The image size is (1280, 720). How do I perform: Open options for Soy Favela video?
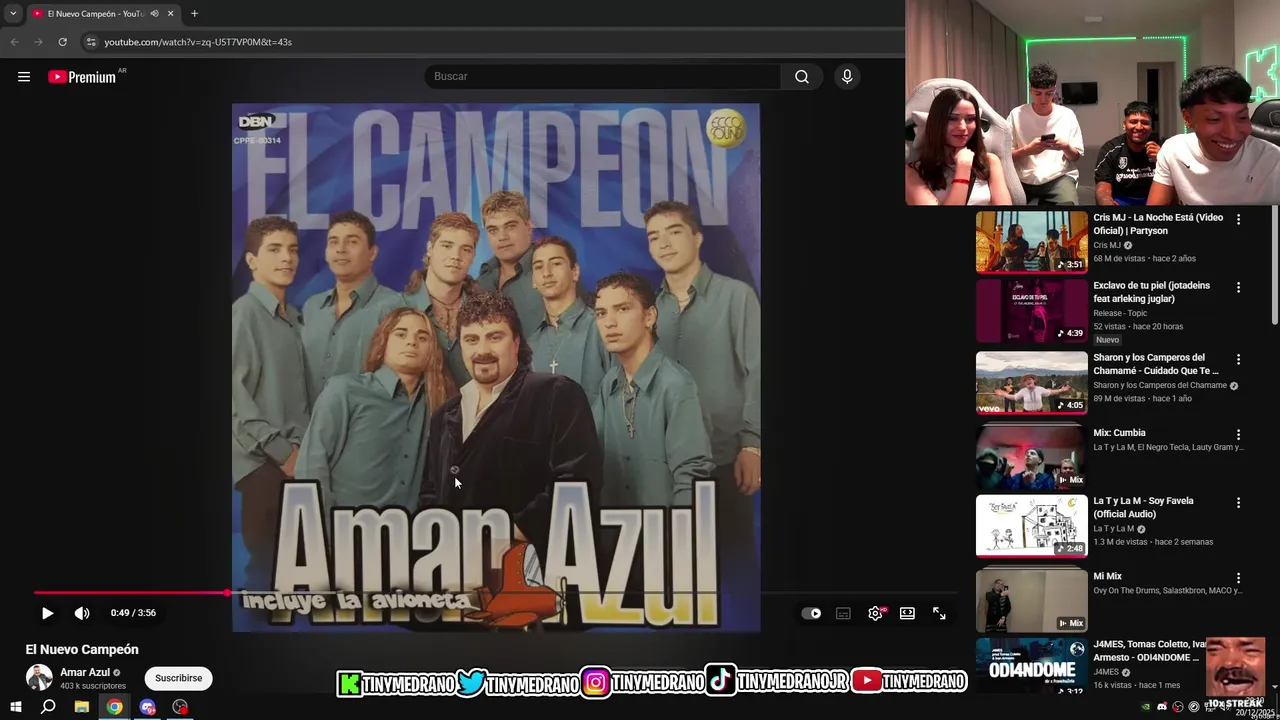tap(1238, 503)
